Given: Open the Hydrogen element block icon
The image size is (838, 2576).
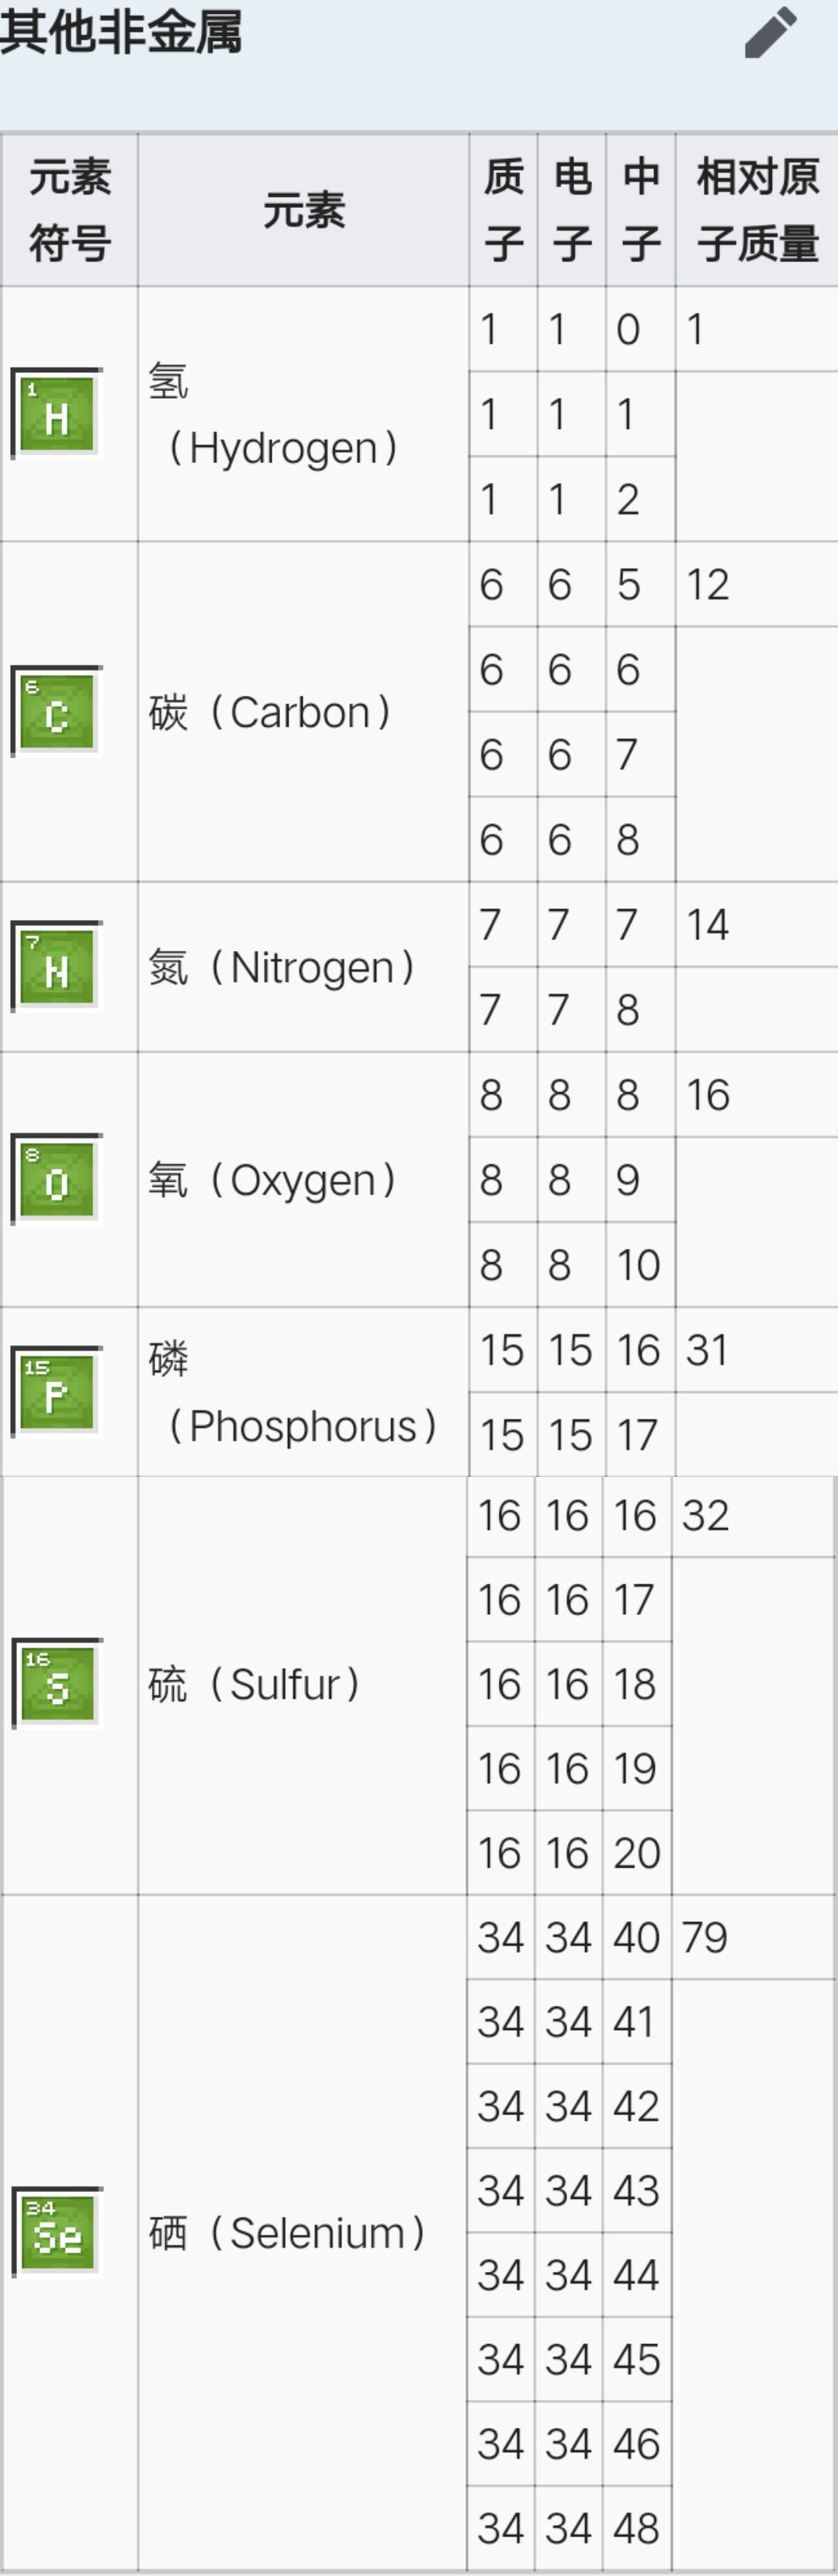Looking at the screenshot, I should pos(56,413).
